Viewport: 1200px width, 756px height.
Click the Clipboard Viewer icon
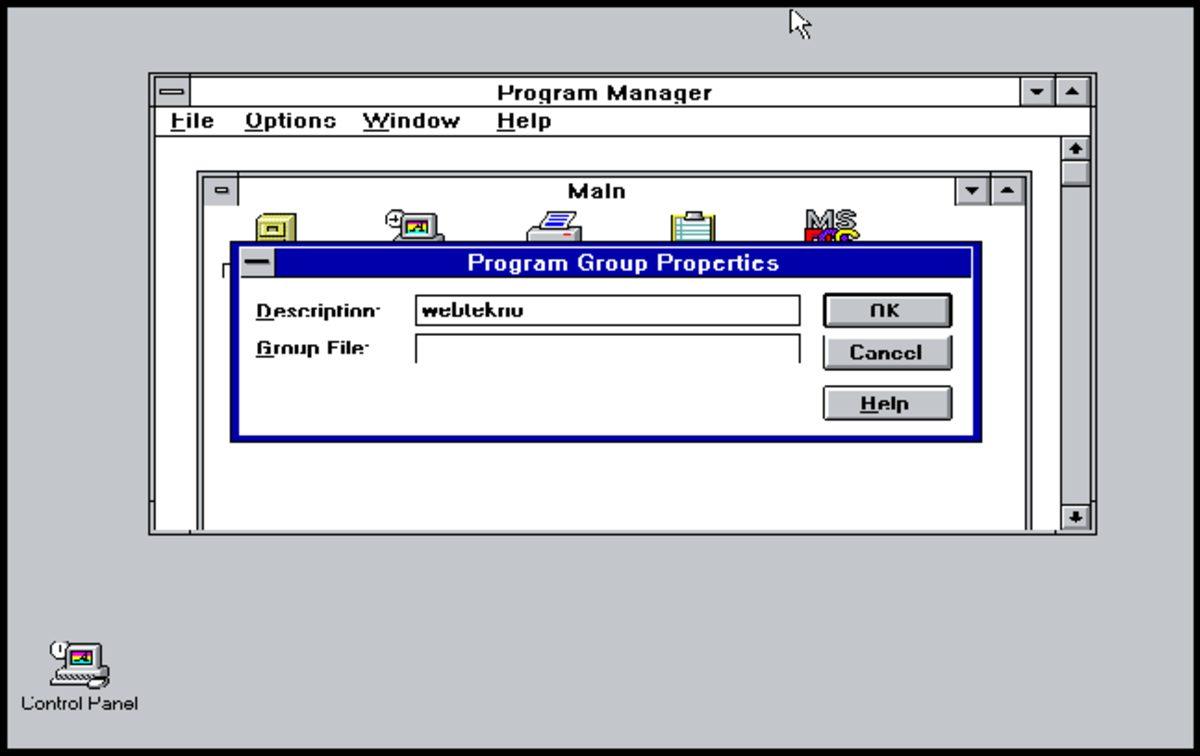coord(693,227)
